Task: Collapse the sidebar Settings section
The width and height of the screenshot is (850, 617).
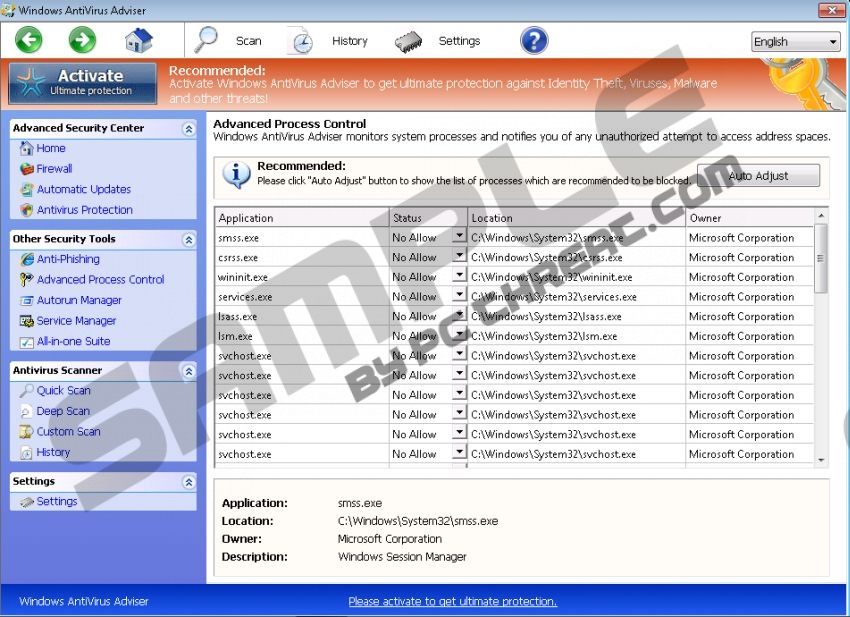Action: coord(189,482)
